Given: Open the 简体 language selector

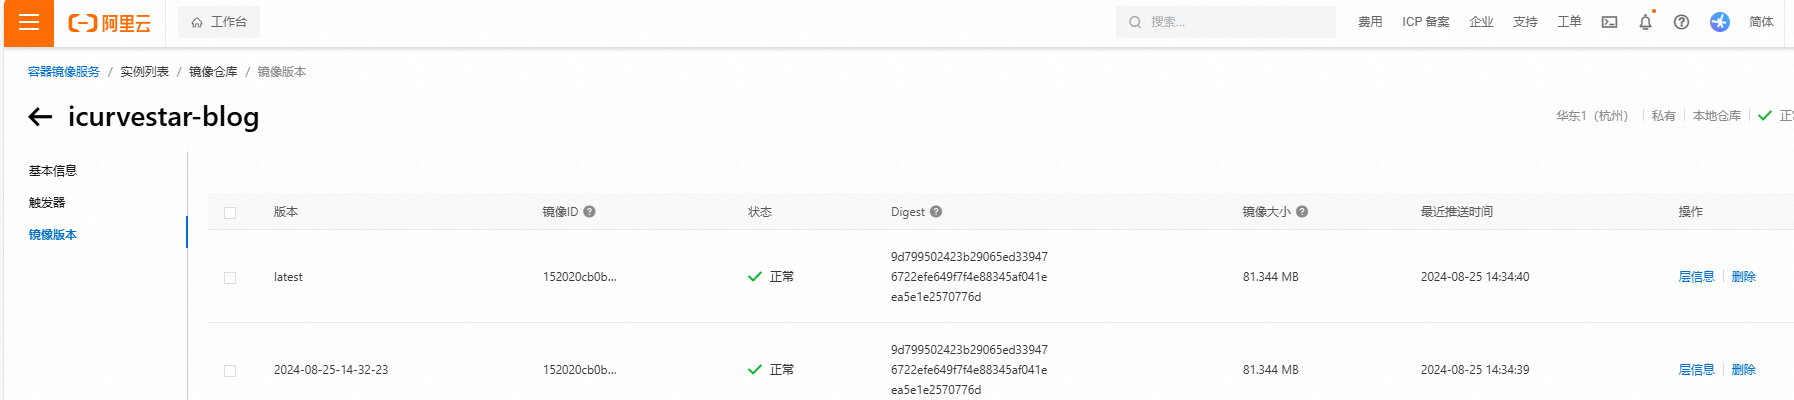Looking at the screenshot, I should (1761, 22).
